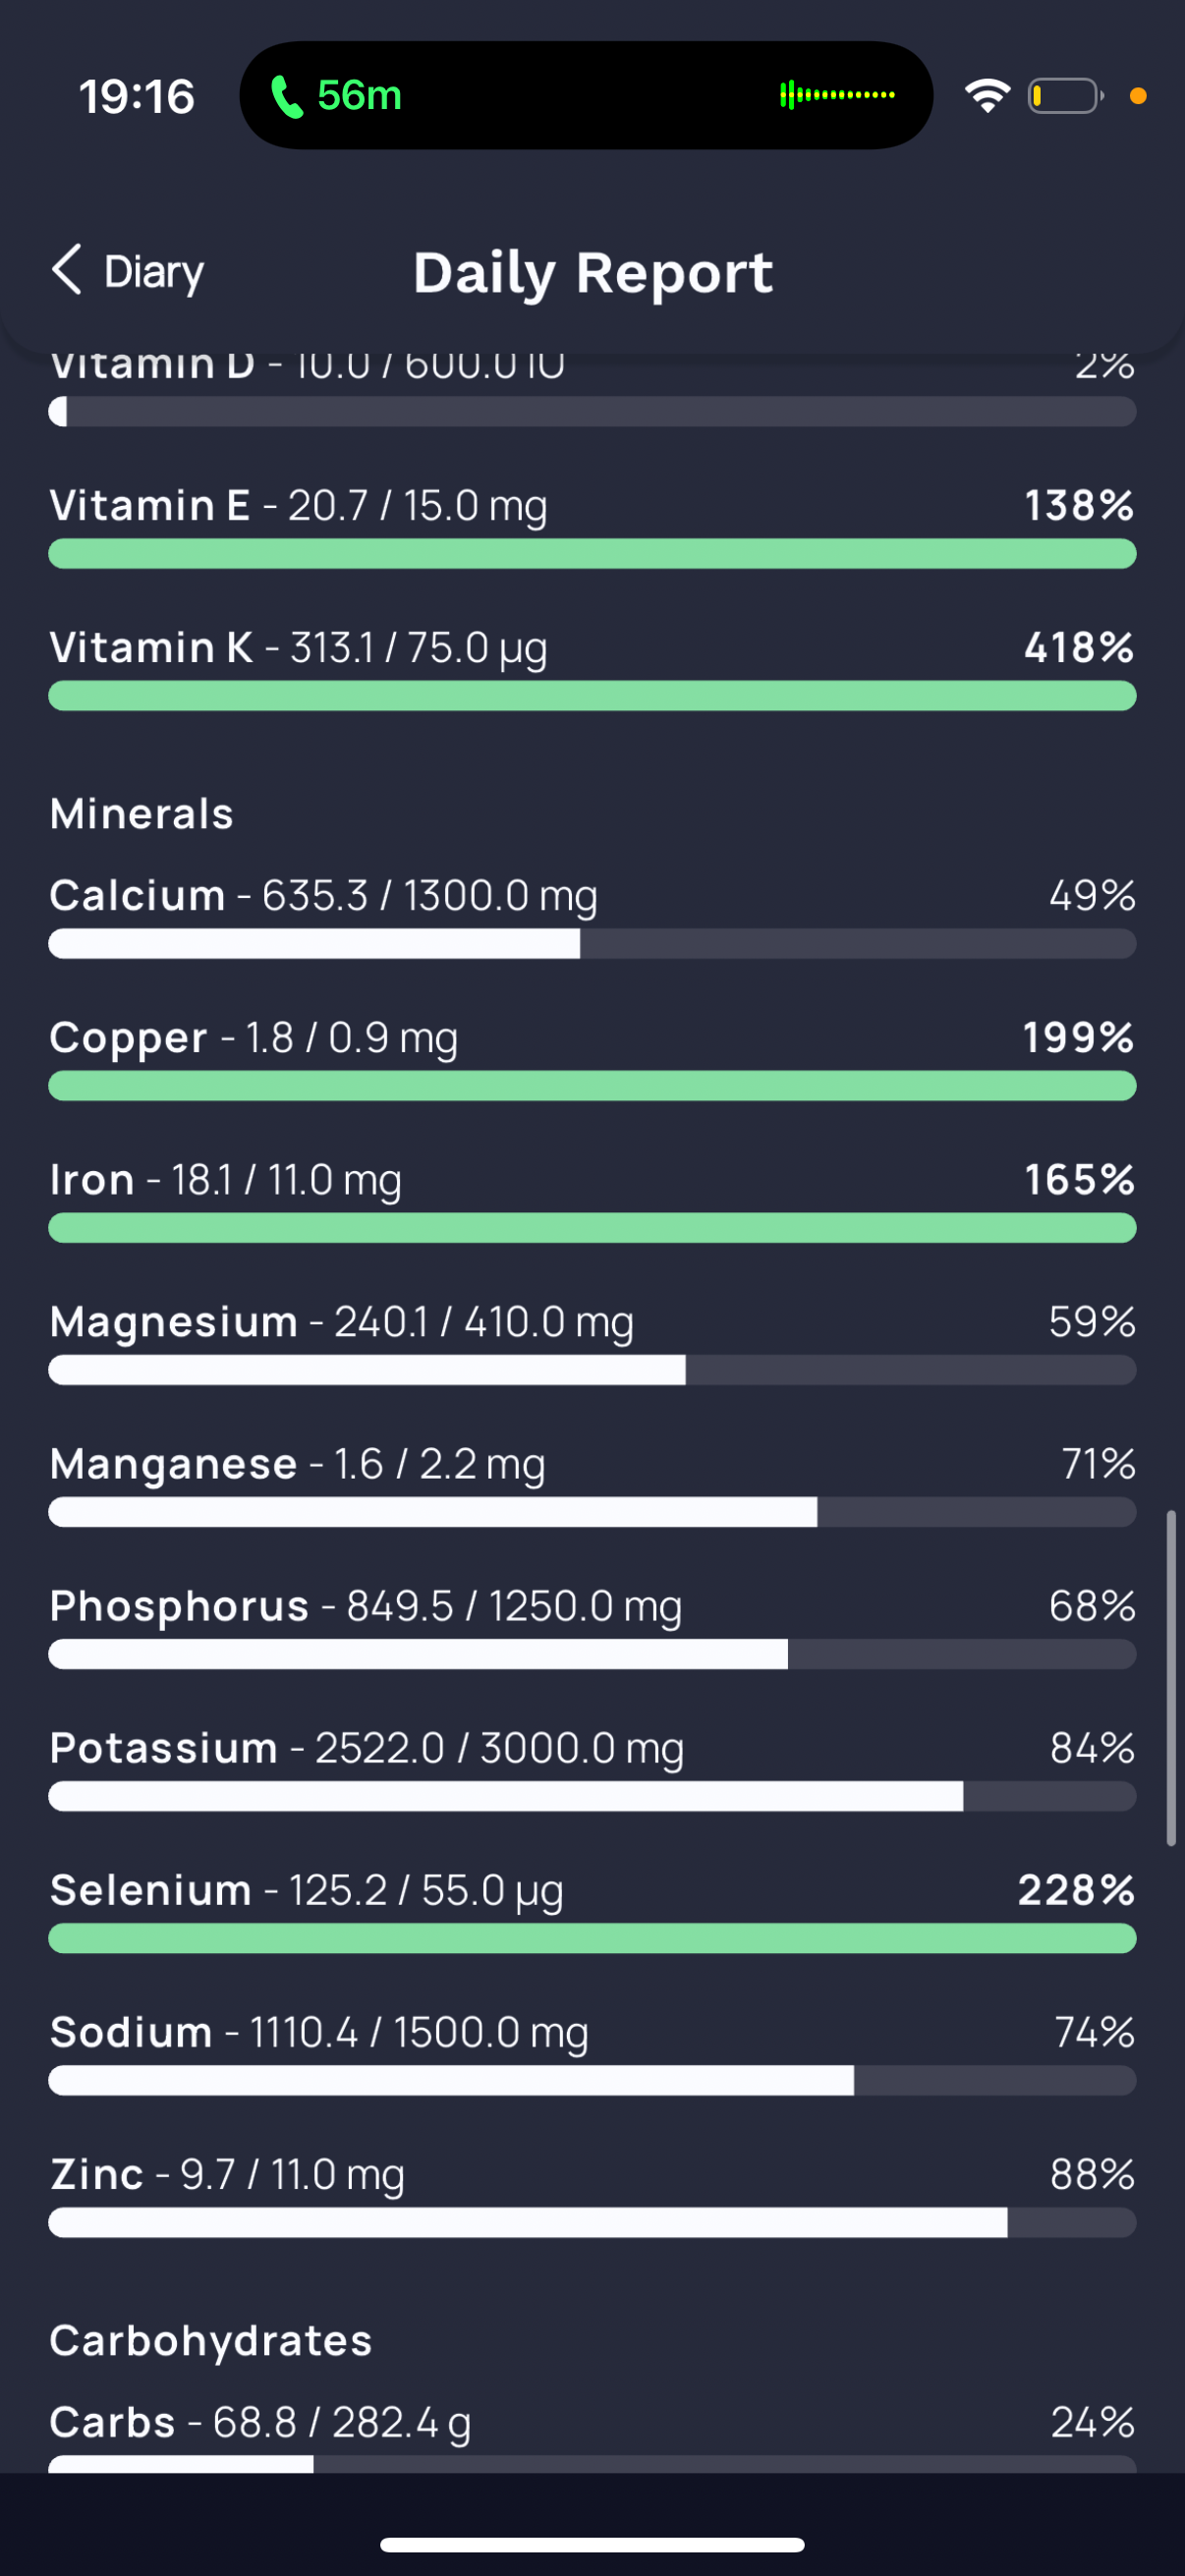
Task: Go back to Diary
Action: pyautogui.click(x=127, y=271)
